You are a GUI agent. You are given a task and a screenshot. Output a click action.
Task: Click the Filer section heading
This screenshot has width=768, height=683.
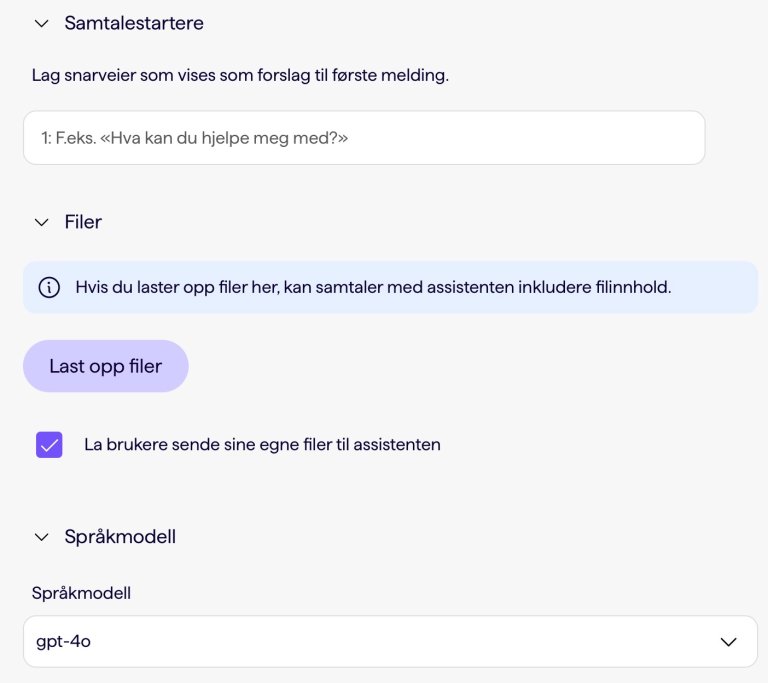(x=83, y=222)
